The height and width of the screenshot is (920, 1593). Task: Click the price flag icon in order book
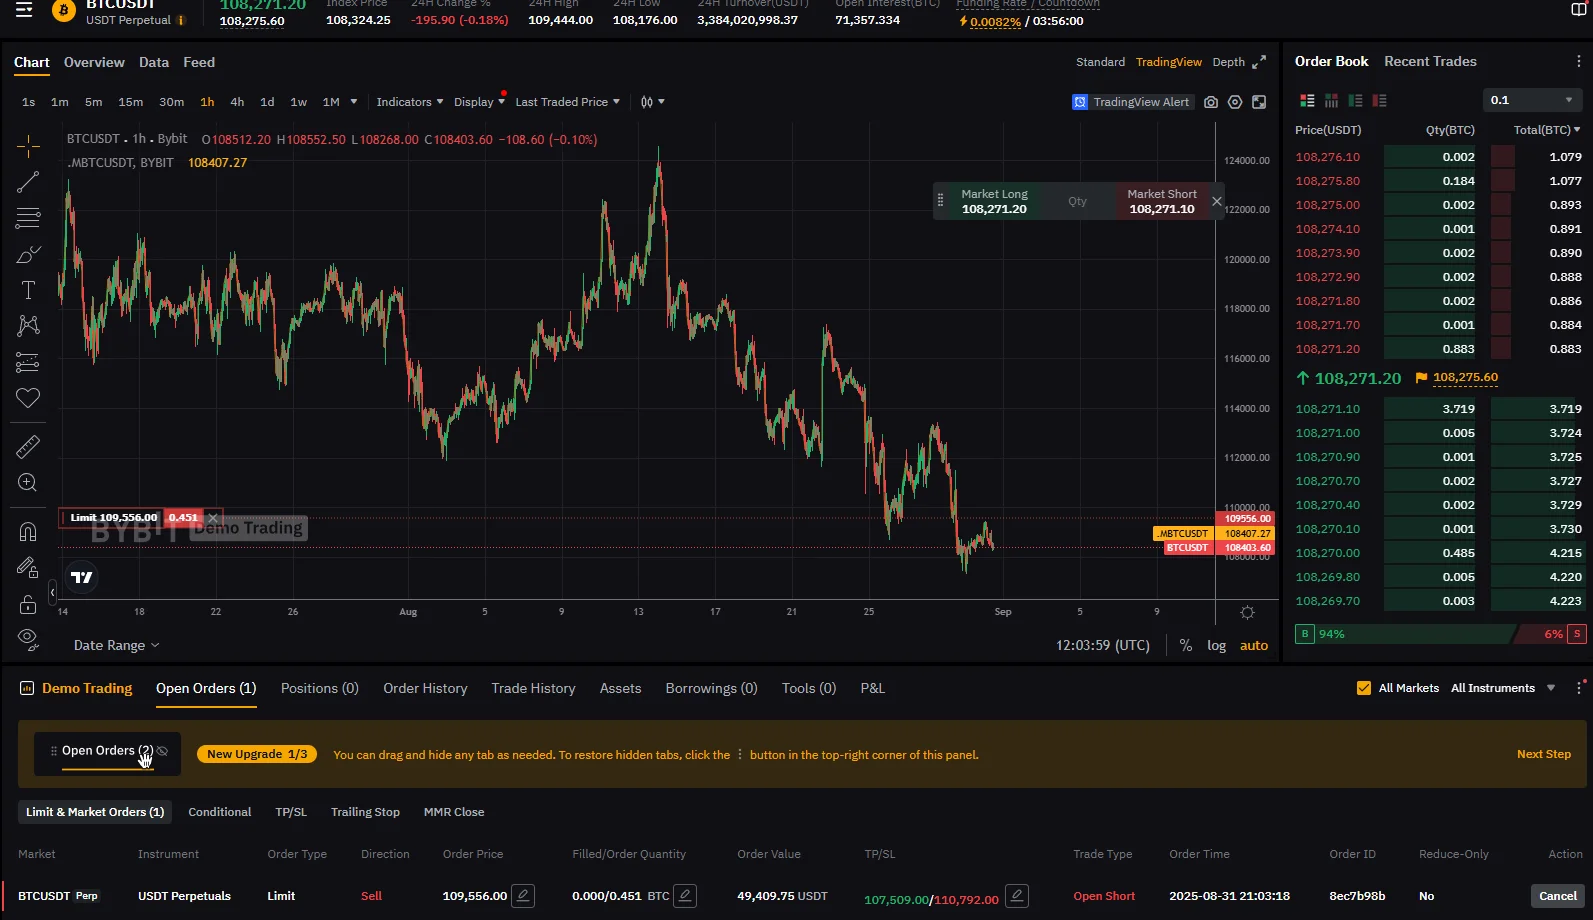[1421, 378]
